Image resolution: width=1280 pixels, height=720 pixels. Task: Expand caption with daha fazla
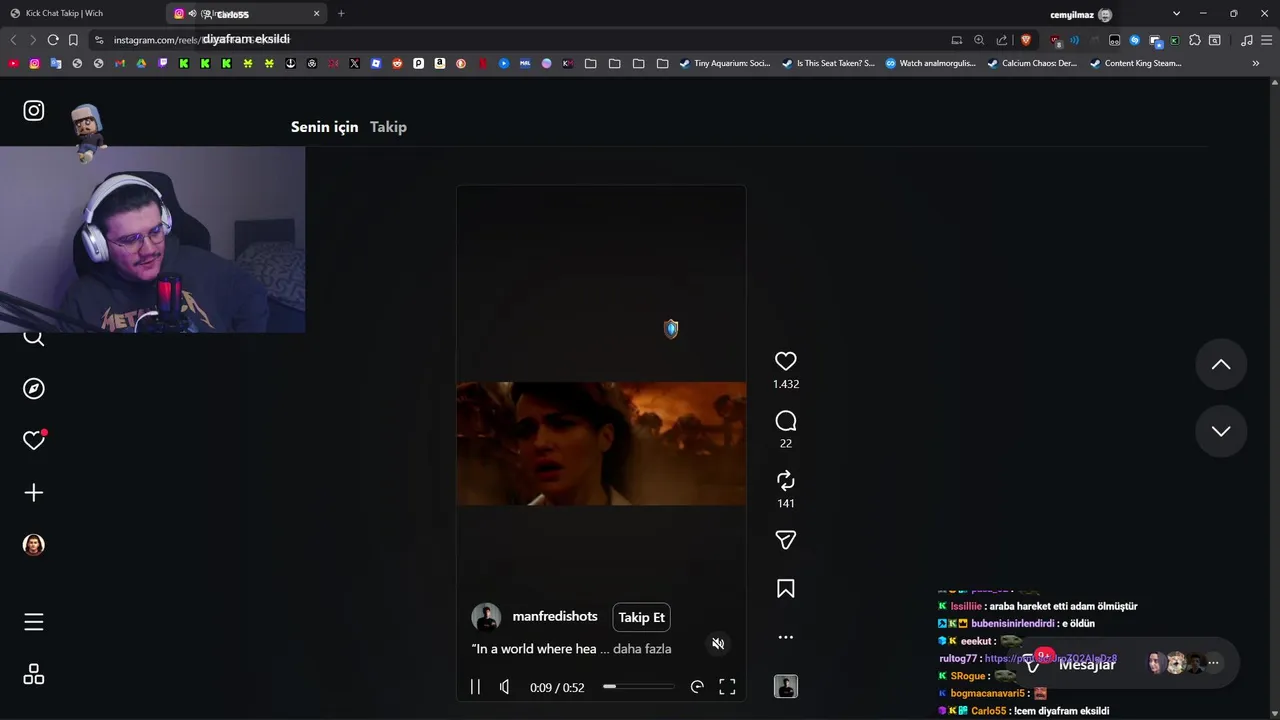pyautogui.click(x=642, y=649)
